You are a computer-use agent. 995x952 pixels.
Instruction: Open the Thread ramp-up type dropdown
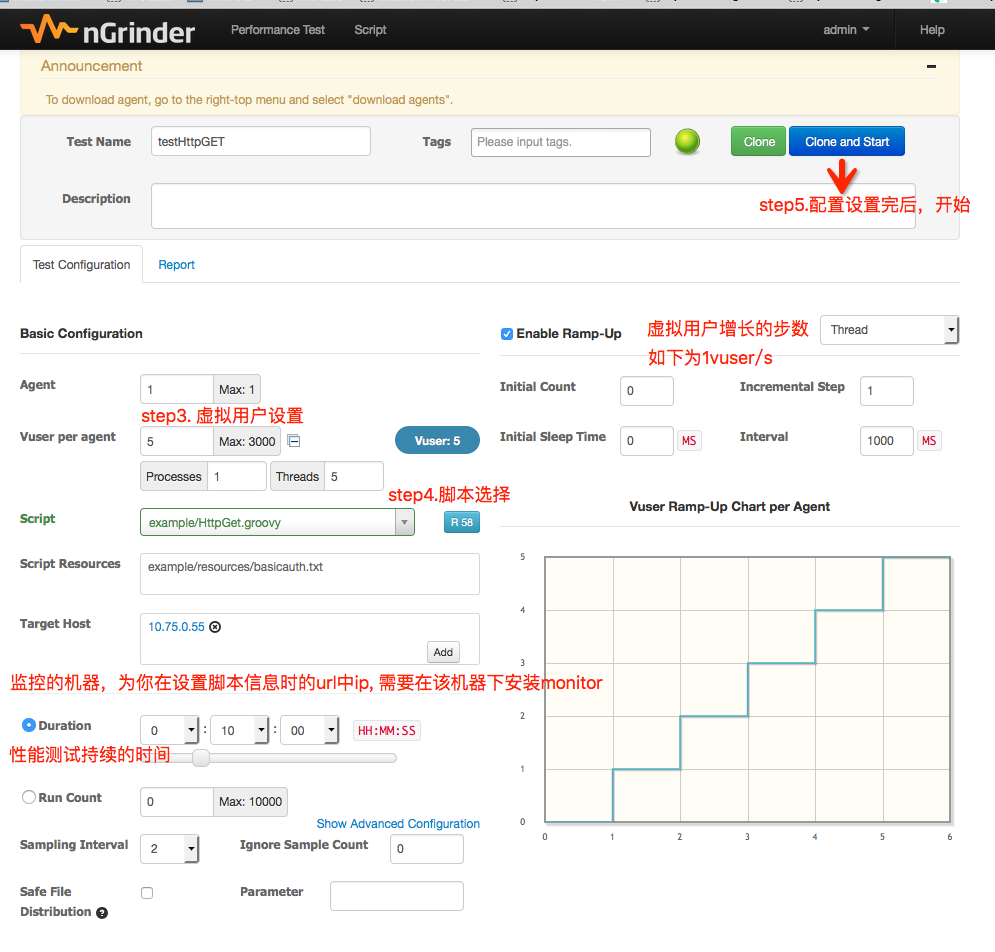(889, 330)
